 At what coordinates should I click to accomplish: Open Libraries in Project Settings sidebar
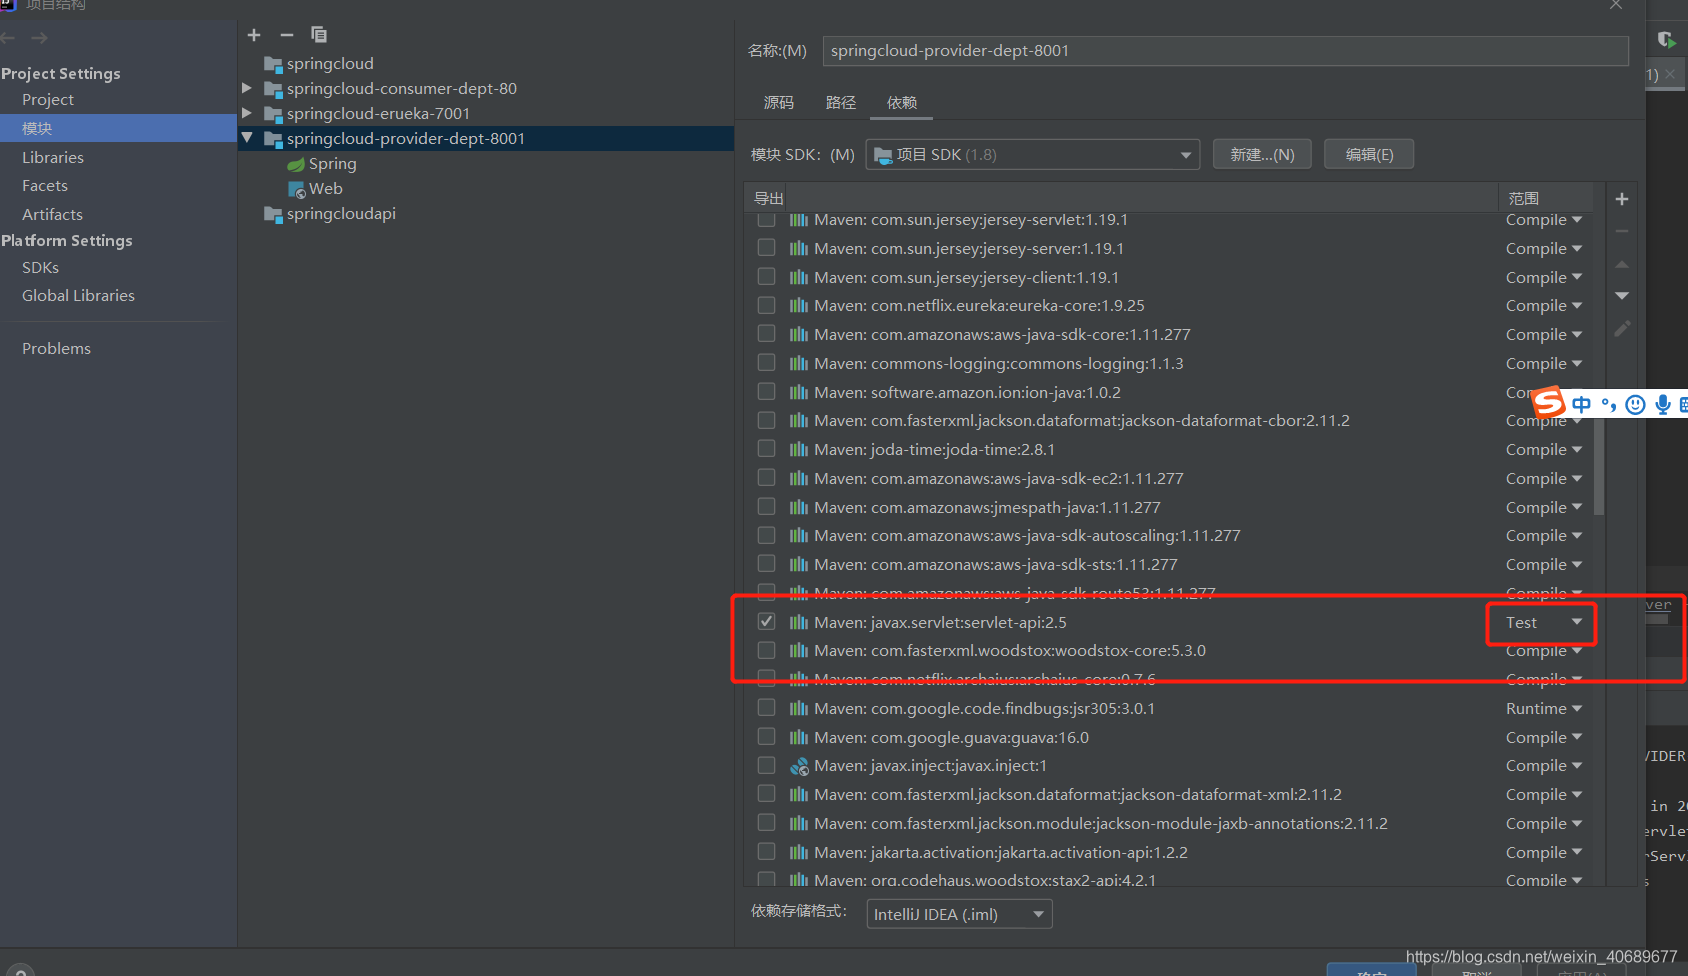click(x=53, y=157)
